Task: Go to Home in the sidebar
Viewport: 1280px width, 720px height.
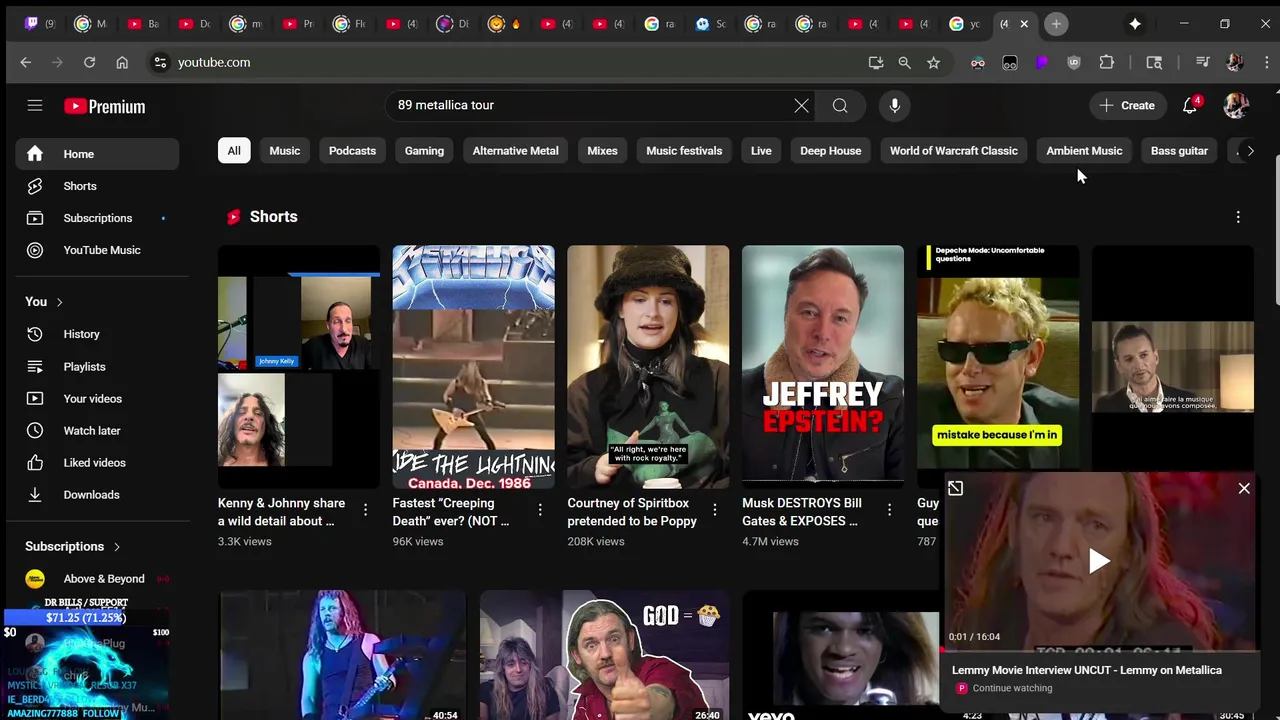Action: (97, 154)
